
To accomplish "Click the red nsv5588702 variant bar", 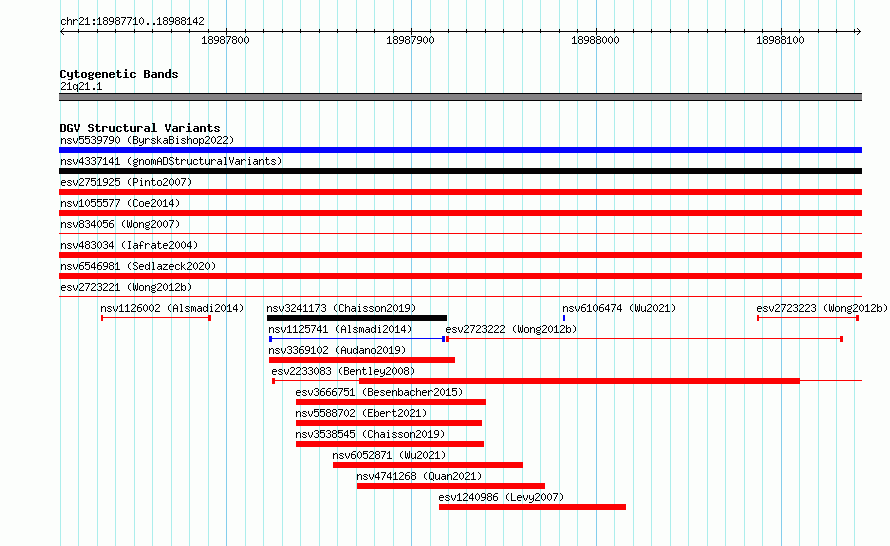I will pos(389,423).
